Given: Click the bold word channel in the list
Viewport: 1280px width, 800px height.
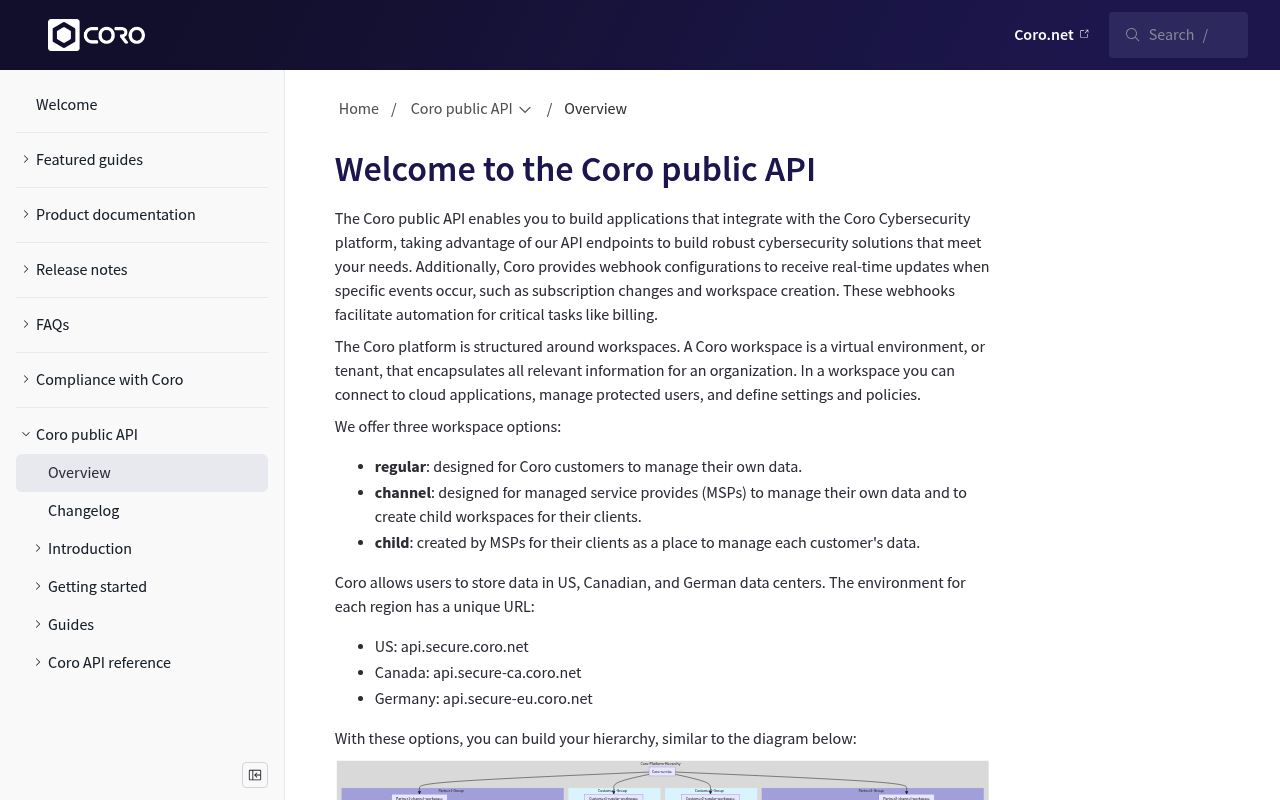Looking at the screenshot, I should pos(403,493).
